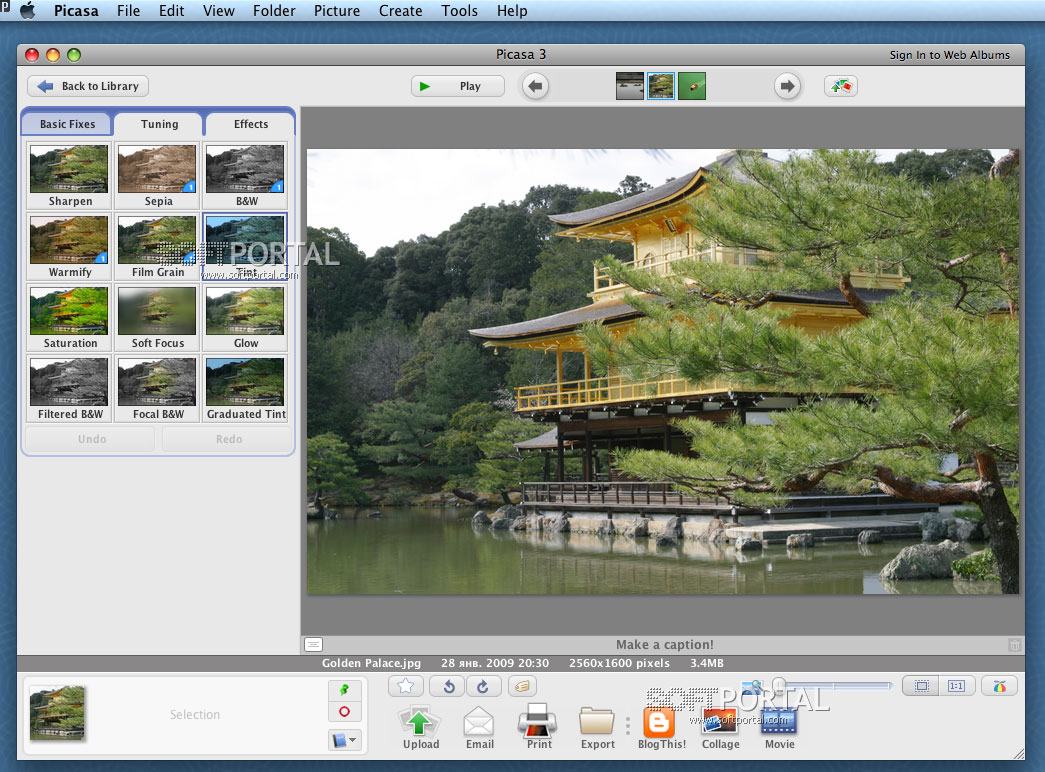Viewport: 1045px width, 772px height.
Task: Click the Back to Library button
Action: pyautogui.click(x=88, y=86)
